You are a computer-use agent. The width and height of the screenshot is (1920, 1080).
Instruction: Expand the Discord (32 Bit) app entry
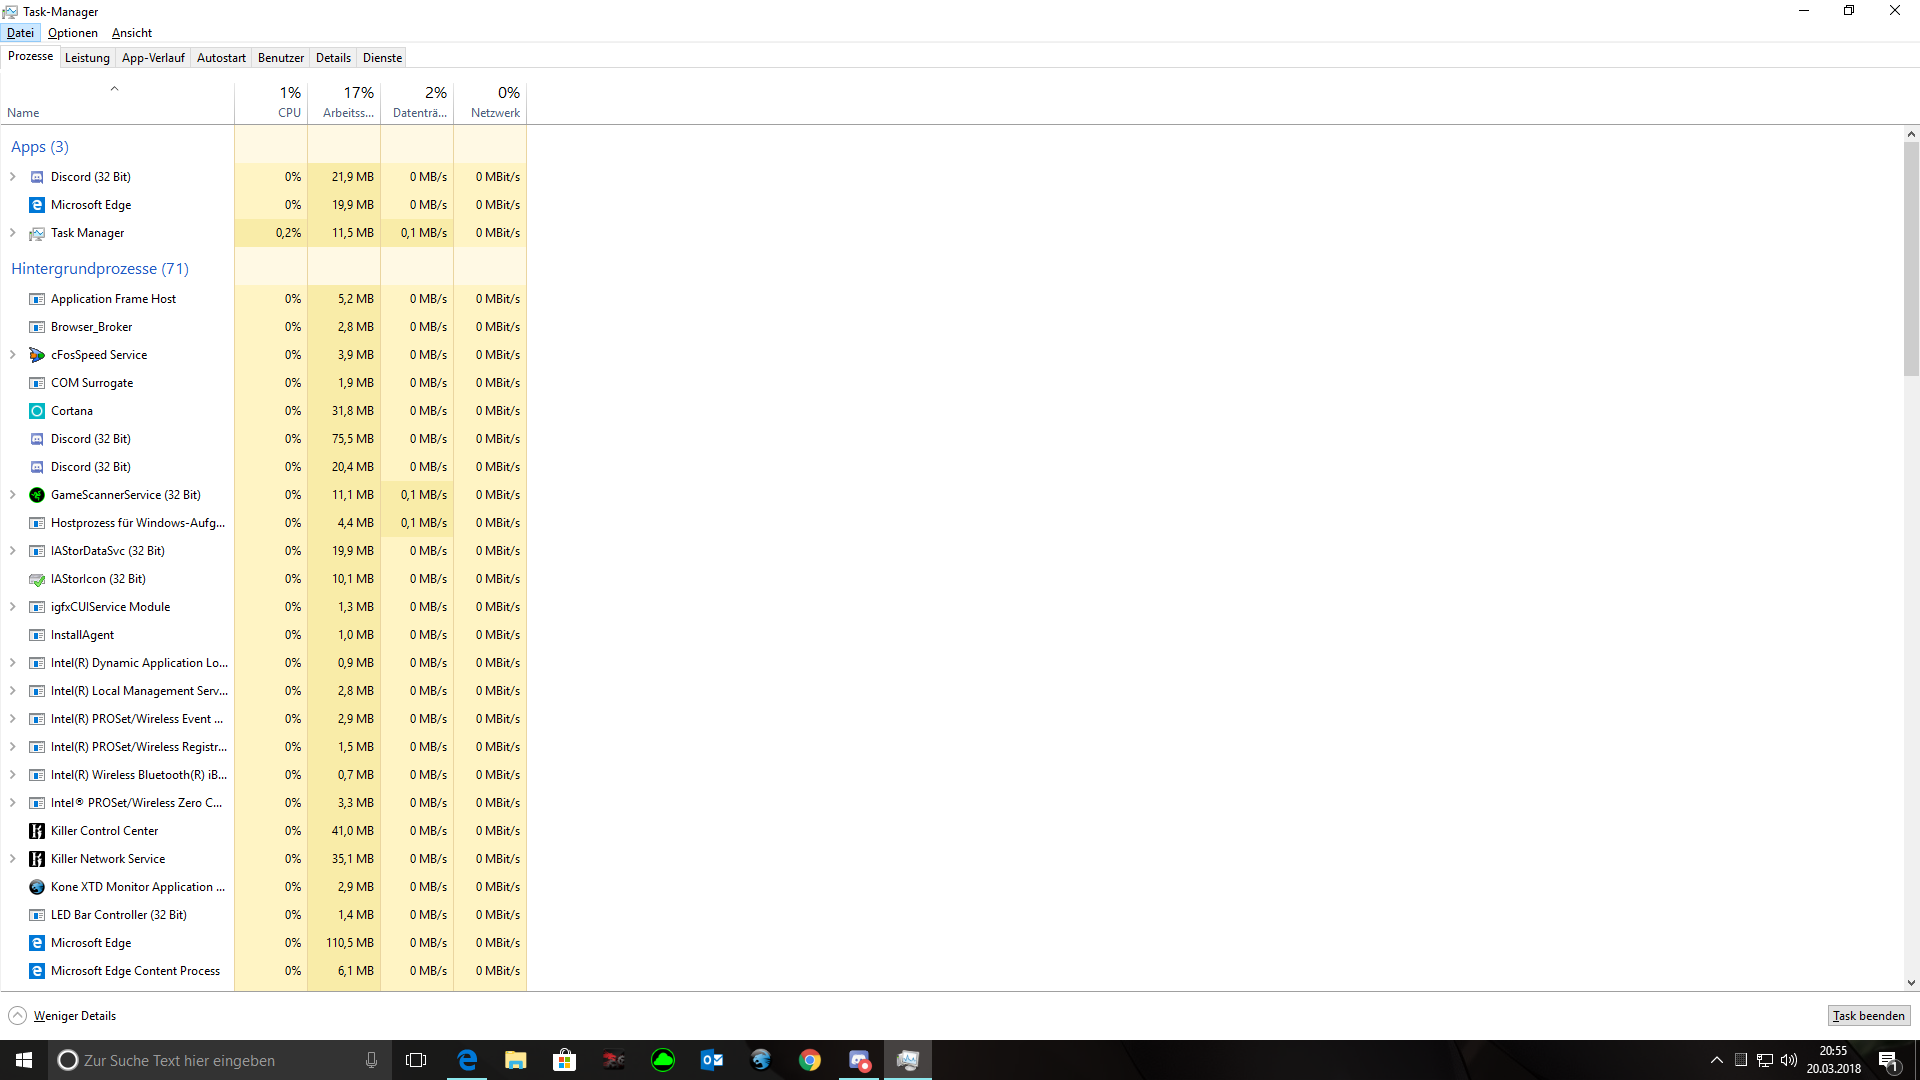[13, 177]
